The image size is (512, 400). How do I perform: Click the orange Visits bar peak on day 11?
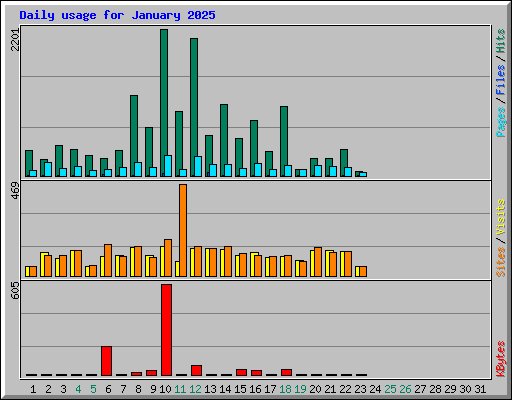(183, 230)
